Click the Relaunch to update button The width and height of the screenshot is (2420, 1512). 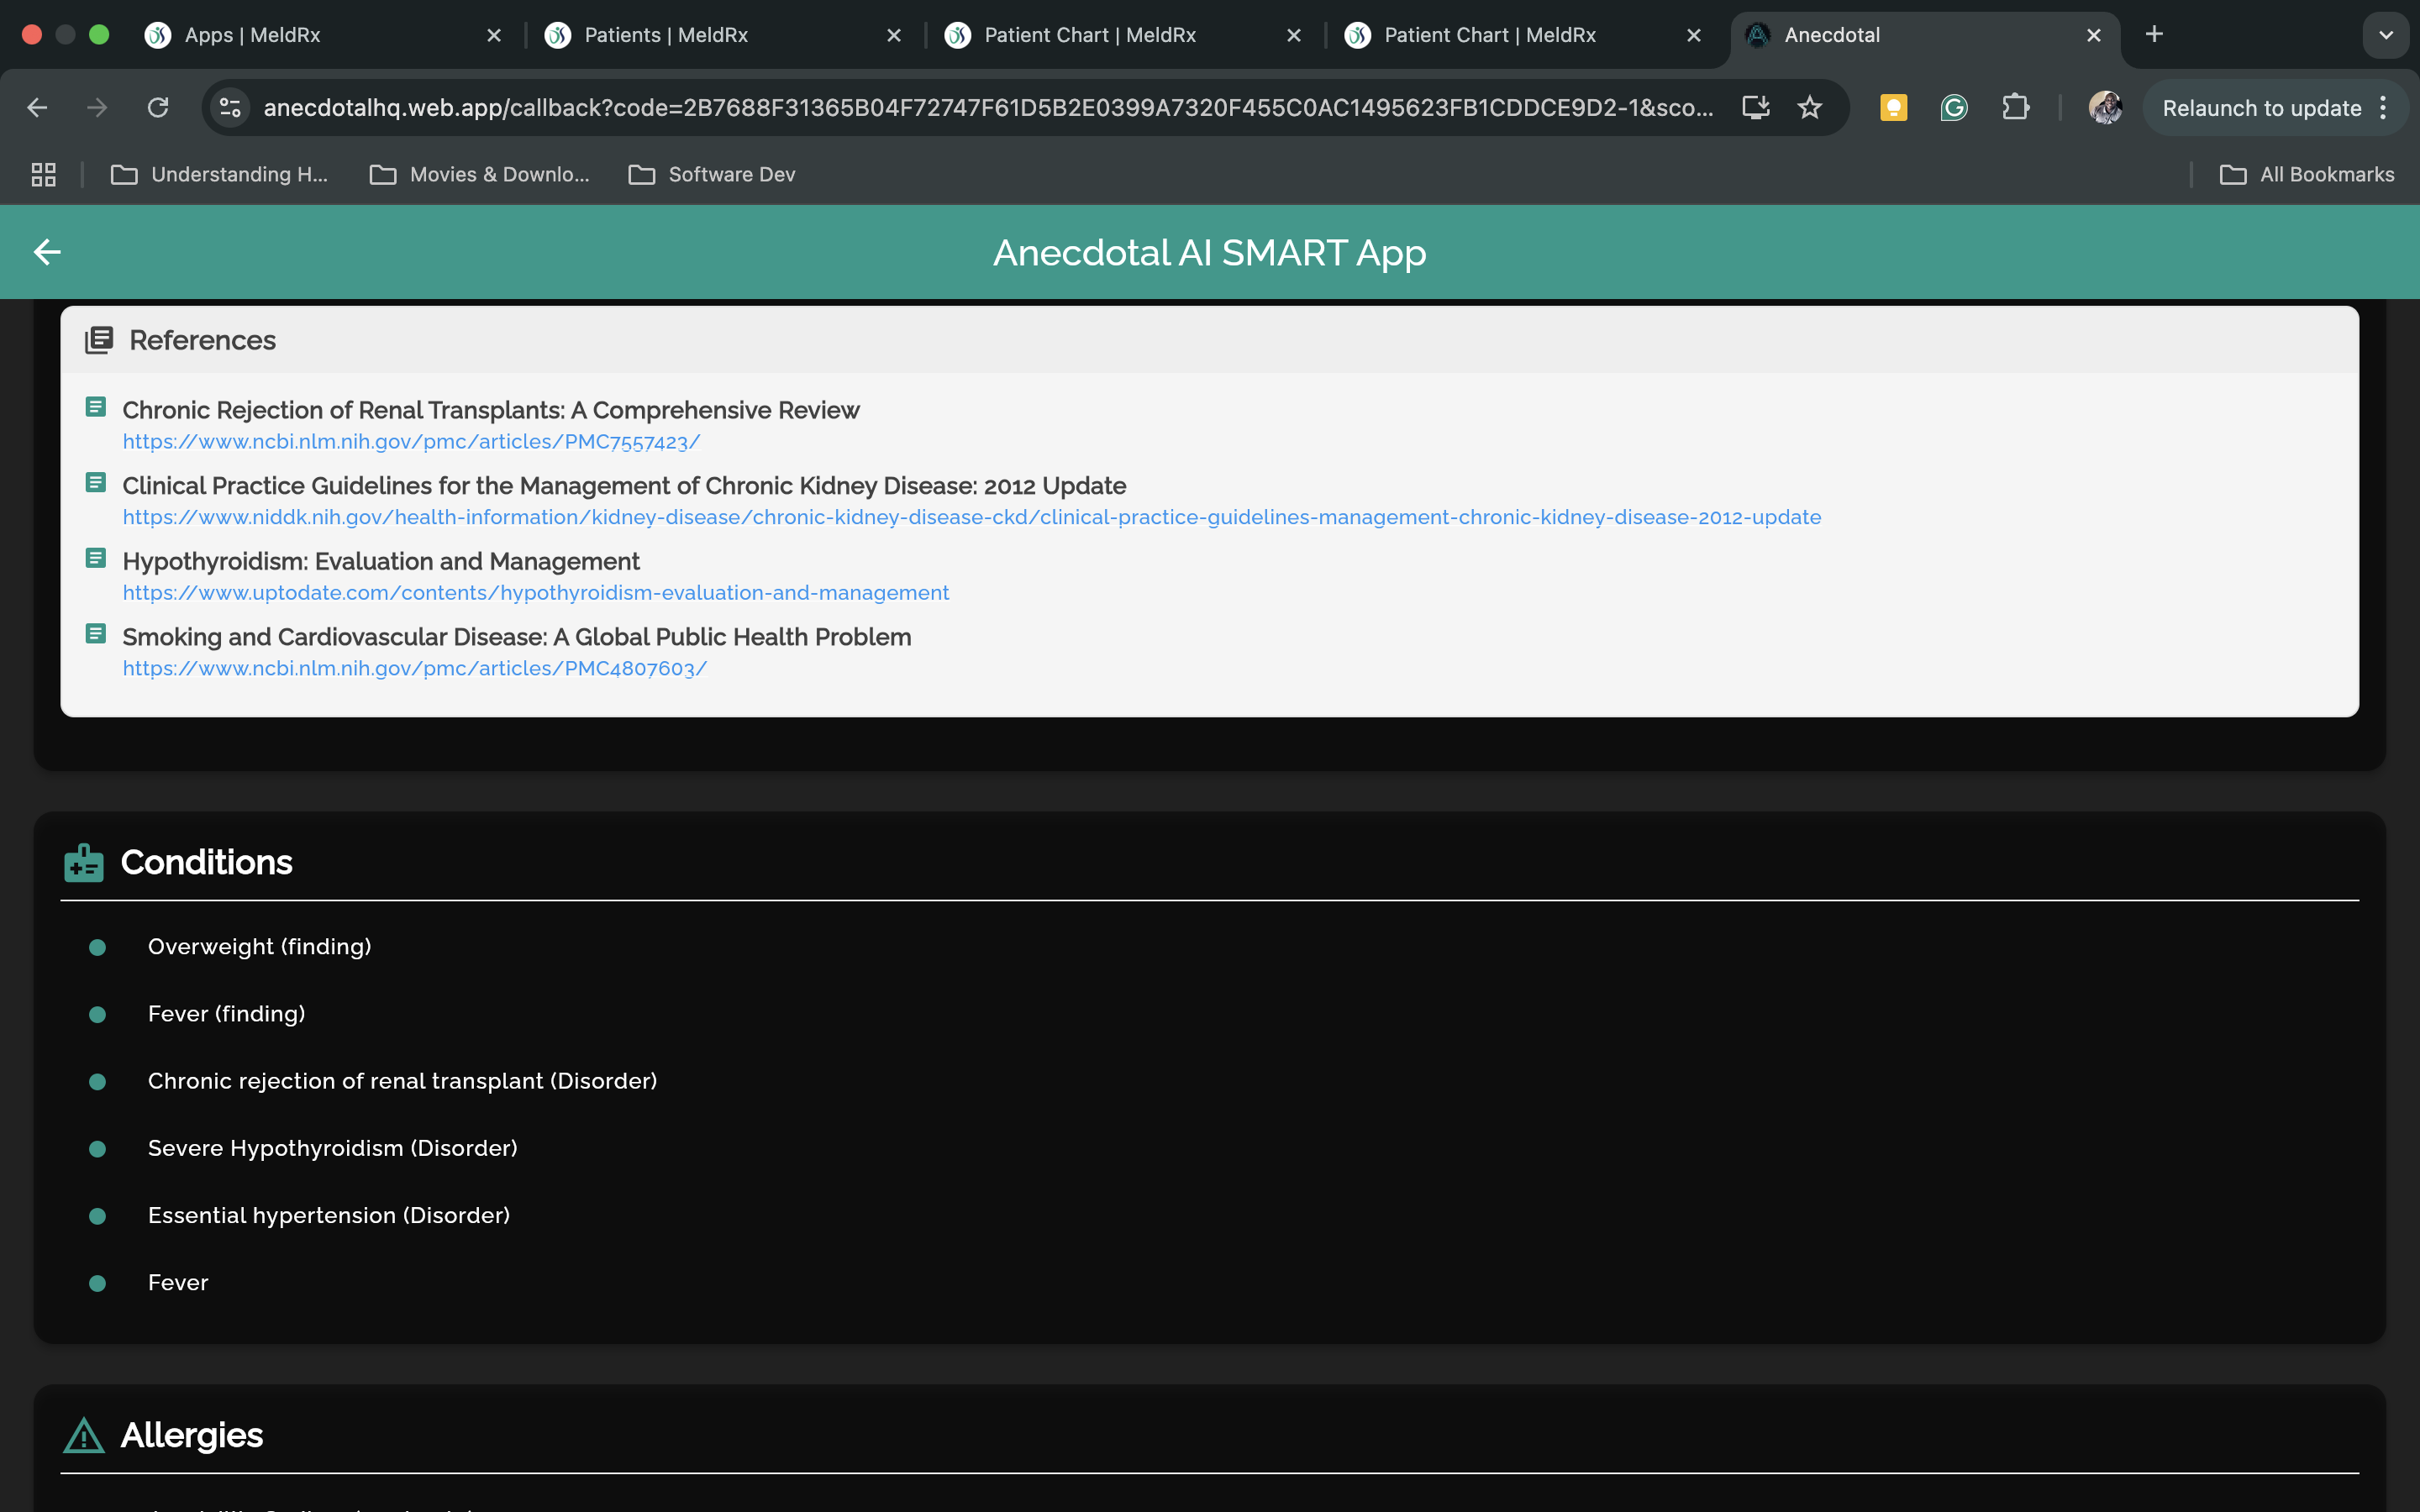(2261, 108)
